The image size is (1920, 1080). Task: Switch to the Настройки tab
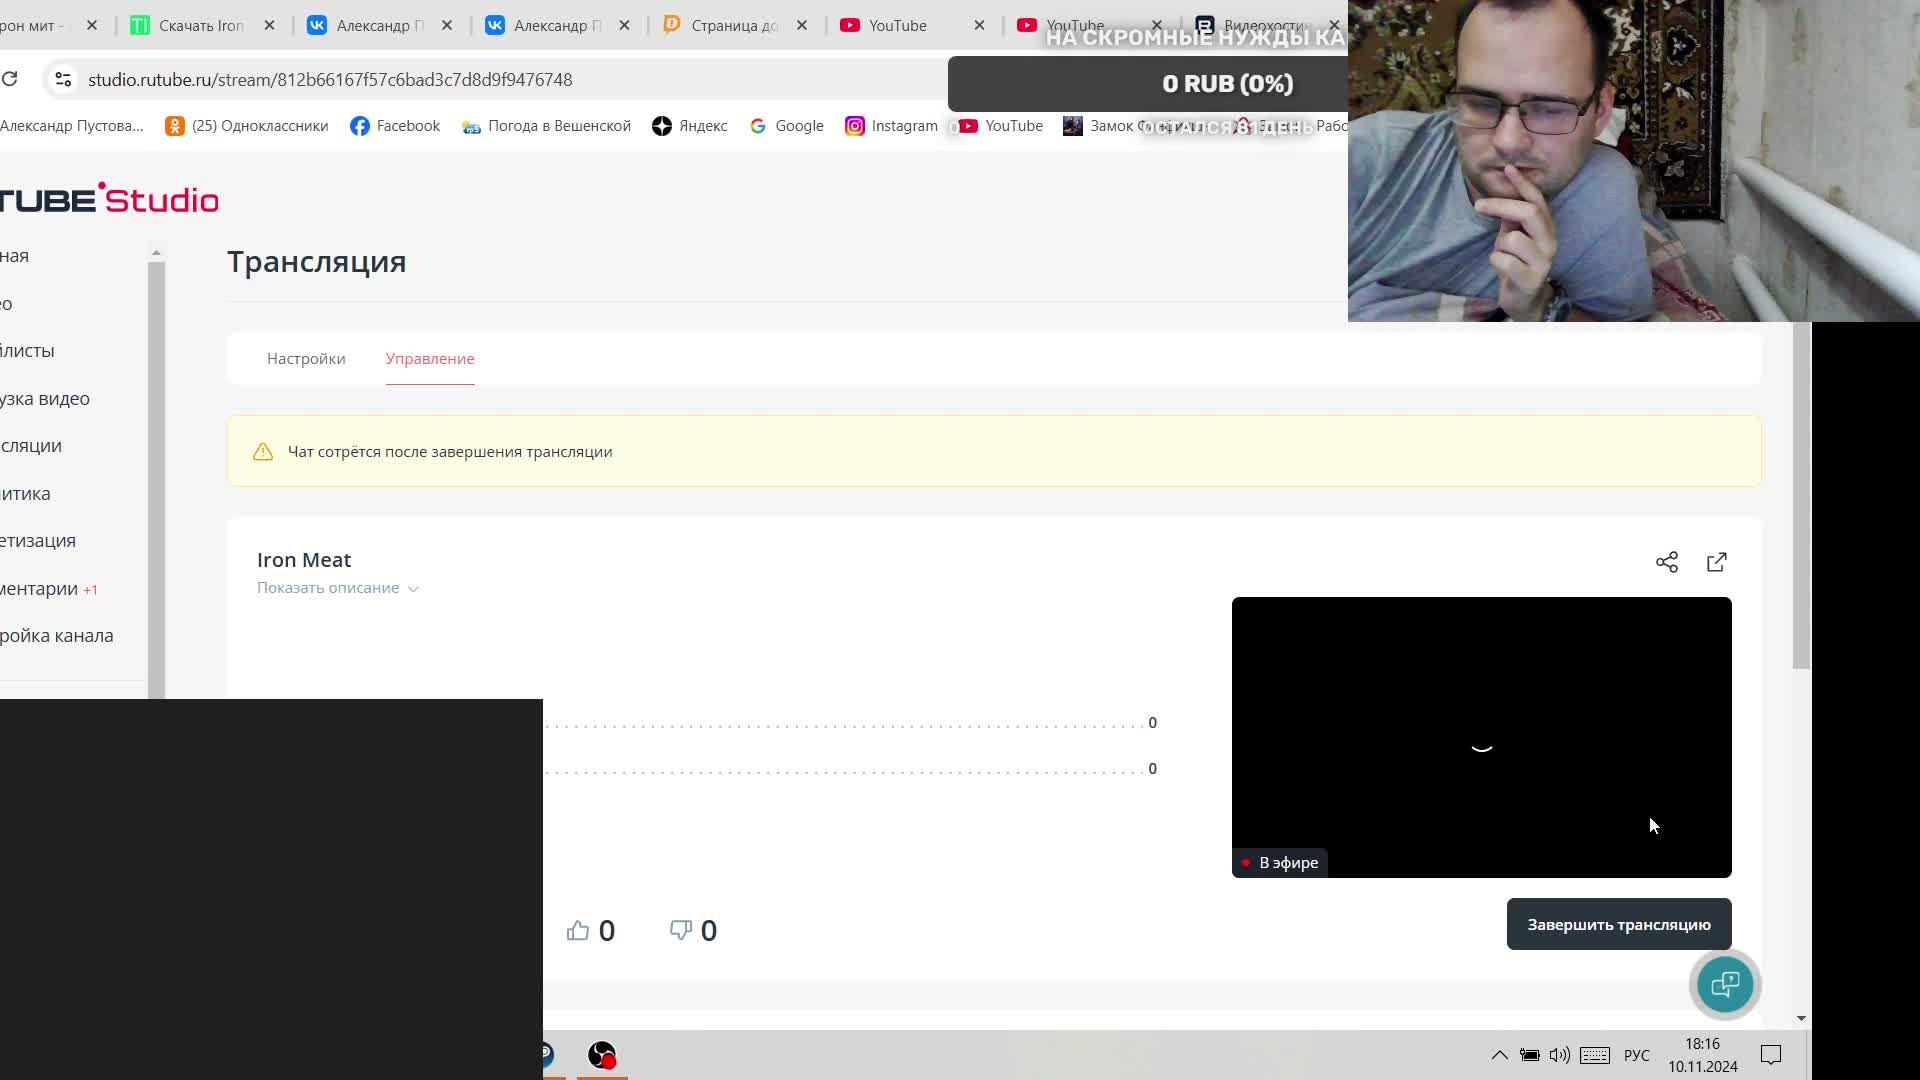click(306, 359)
